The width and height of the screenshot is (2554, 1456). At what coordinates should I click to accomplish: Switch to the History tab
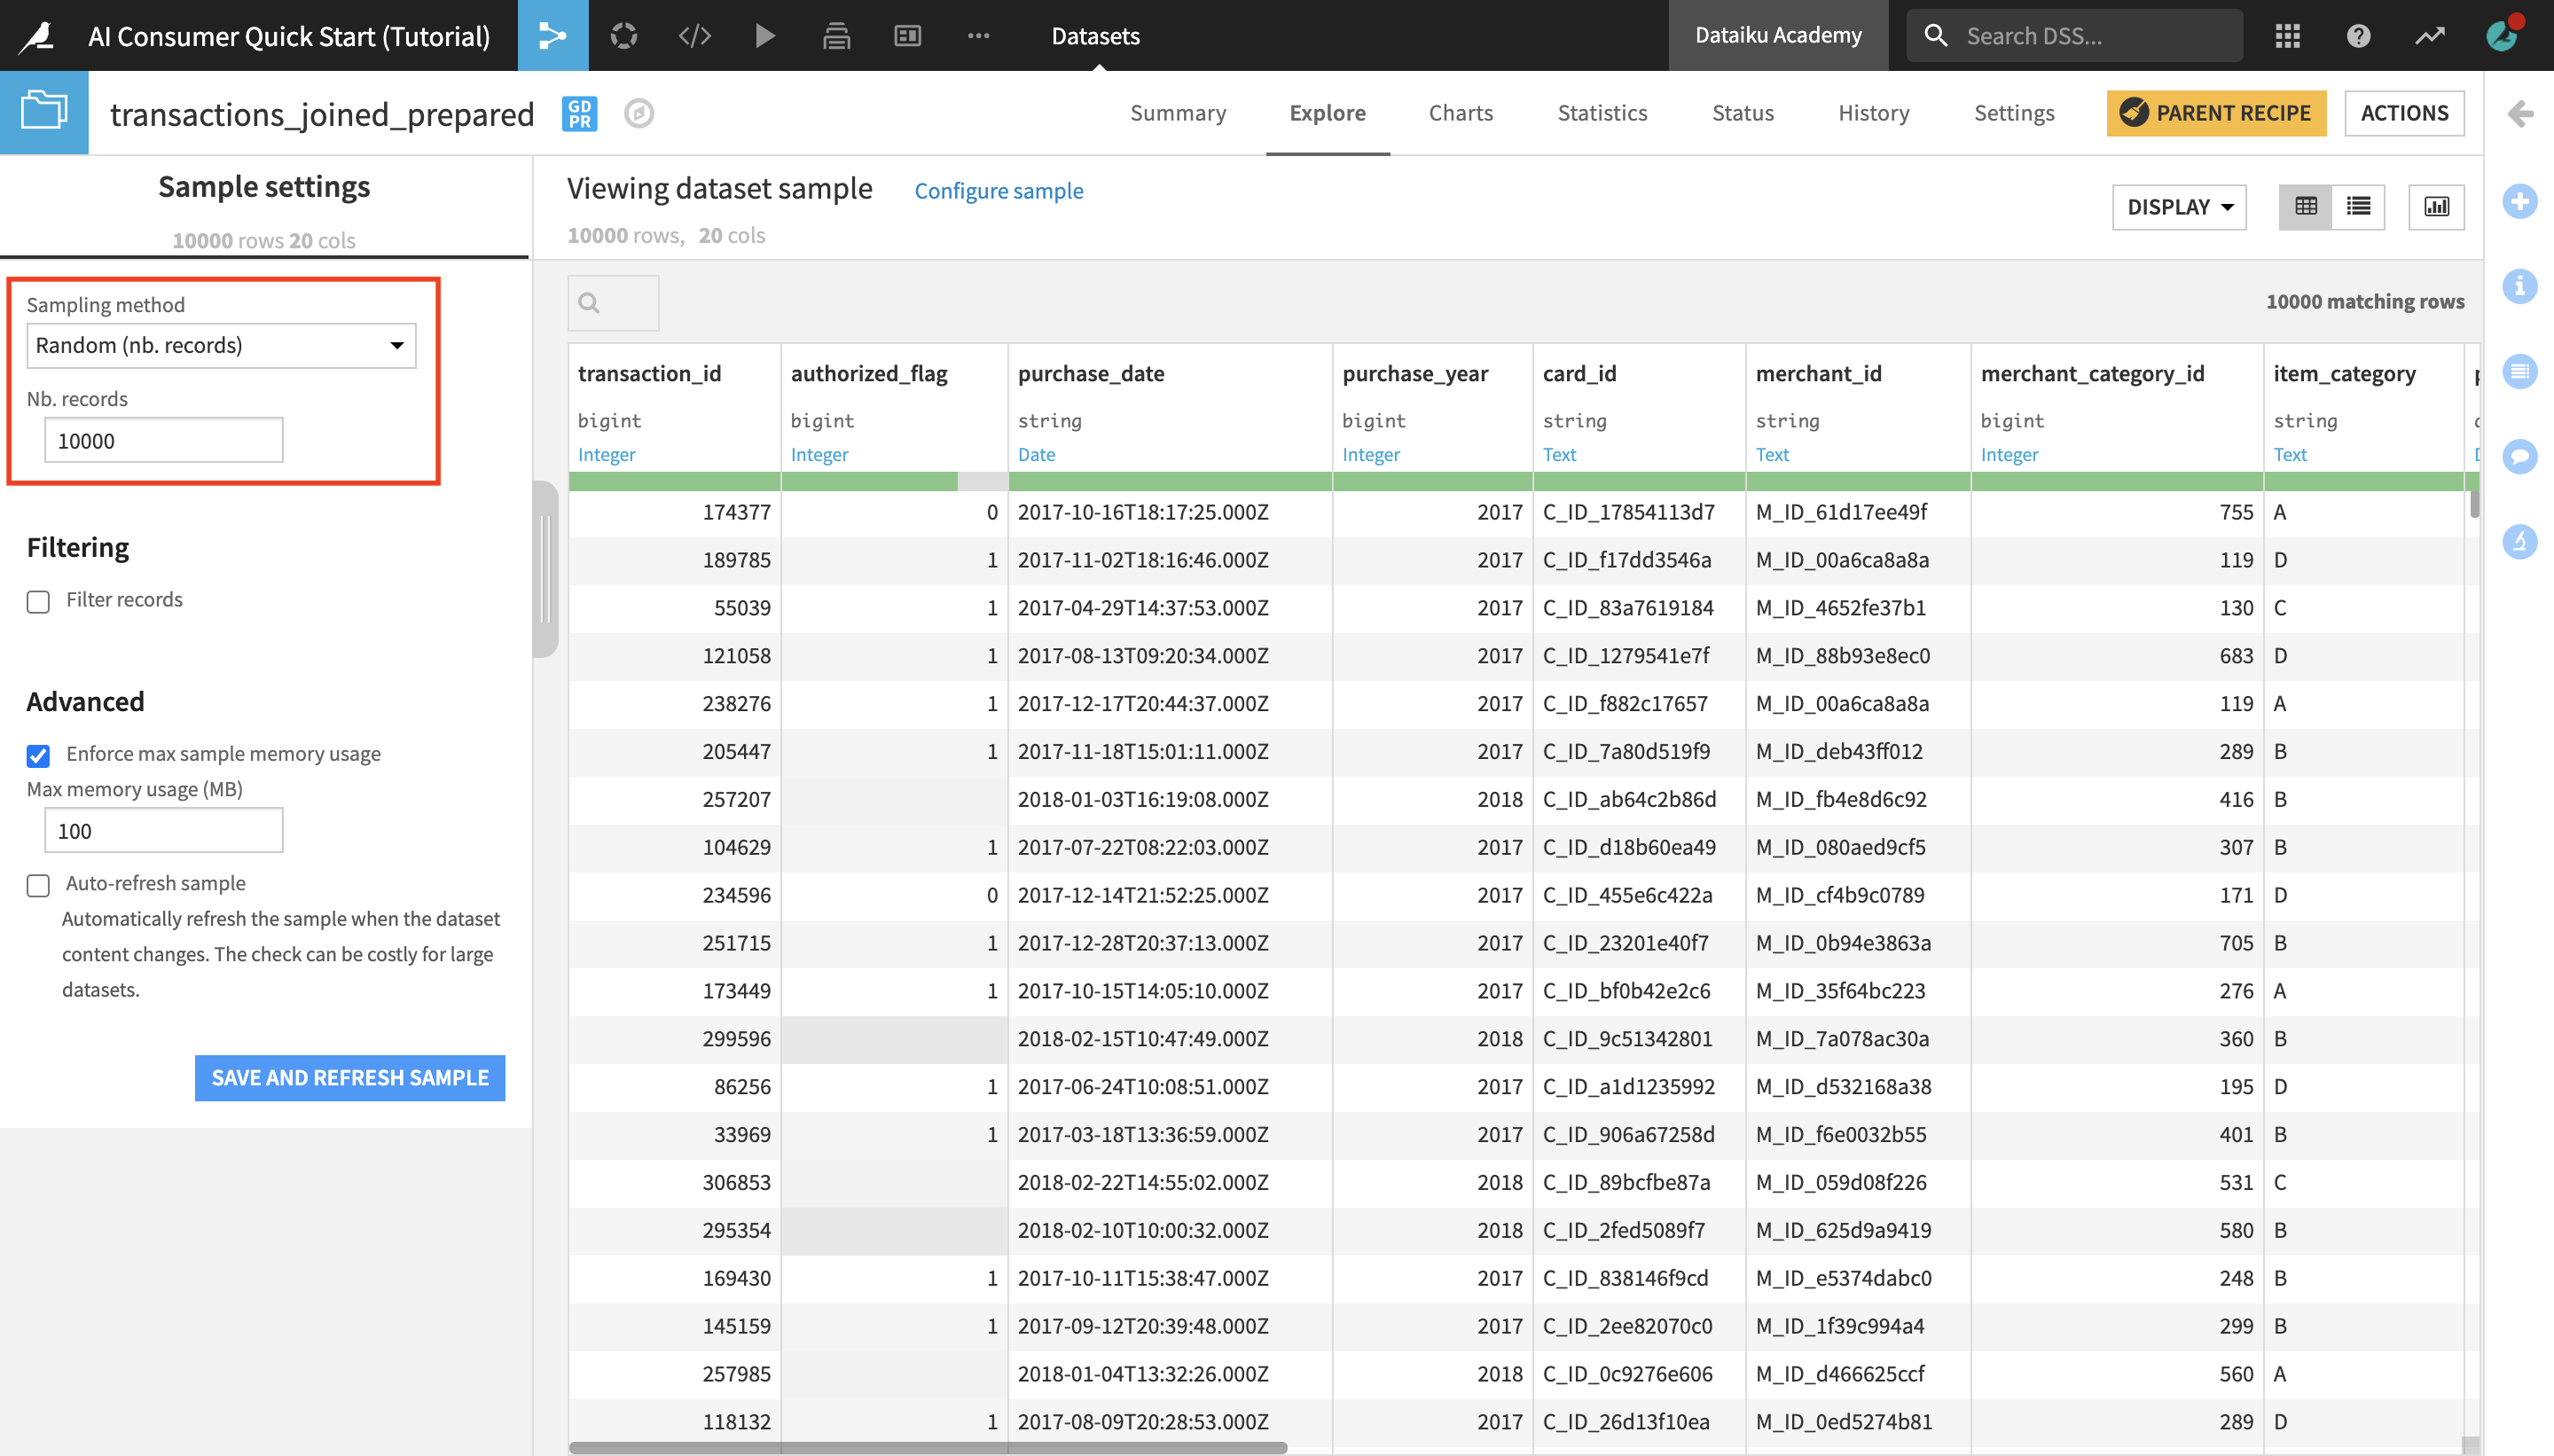pos(1873,113)
